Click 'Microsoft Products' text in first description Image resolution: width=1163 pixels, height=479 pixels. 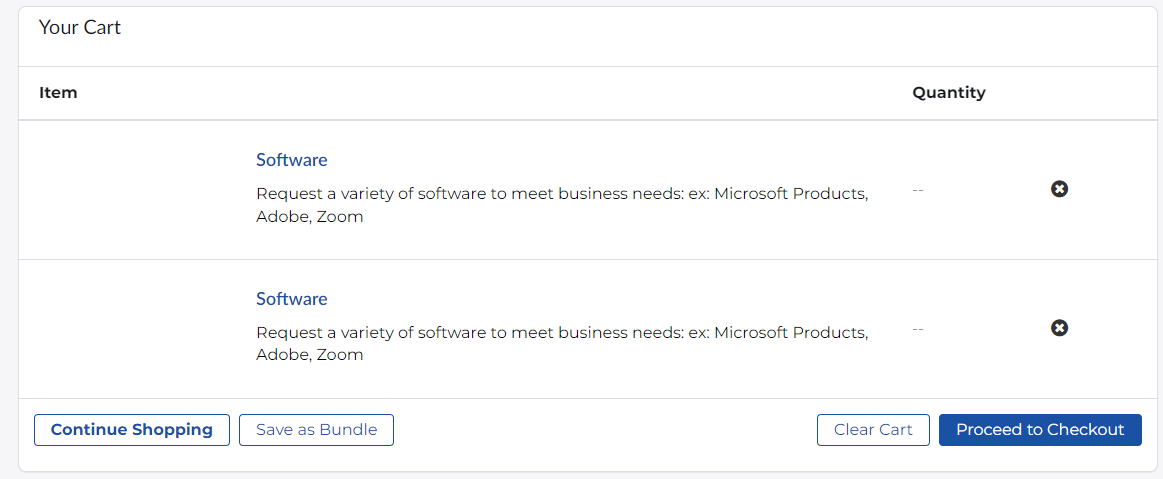click(x=791, y=194)
